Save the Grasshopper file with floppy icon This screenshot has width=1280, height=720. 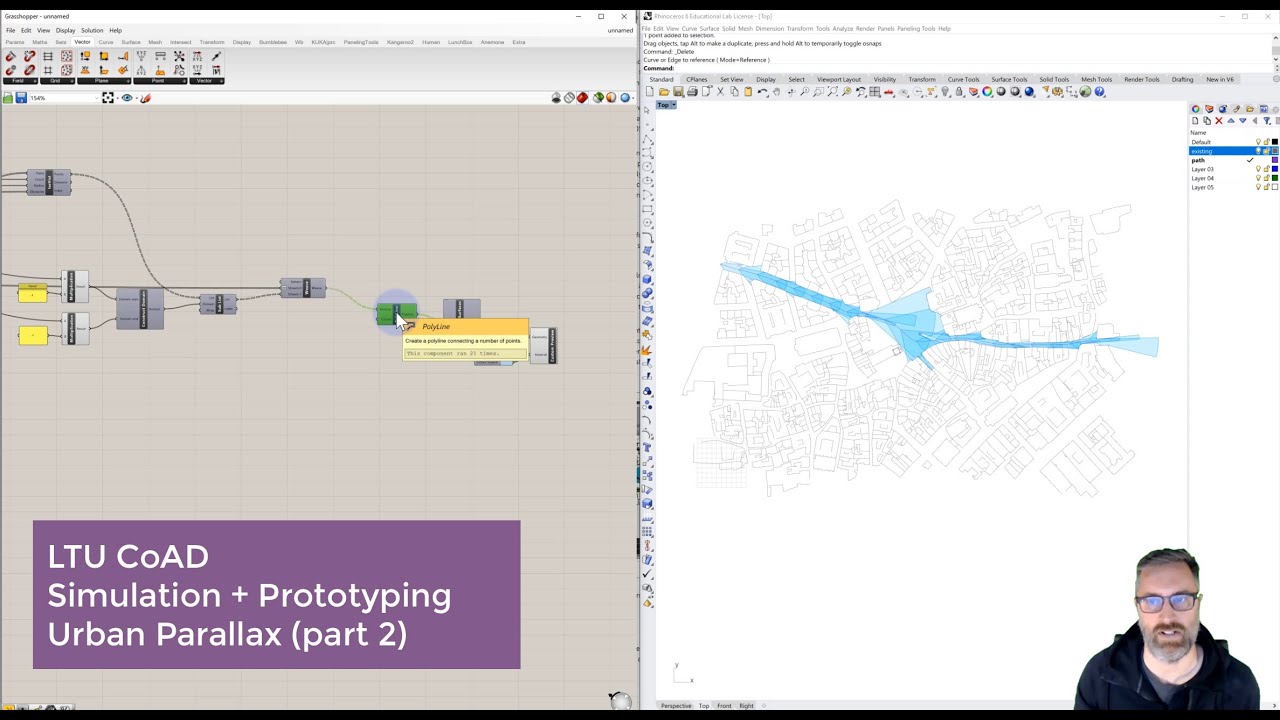[21, 98]
